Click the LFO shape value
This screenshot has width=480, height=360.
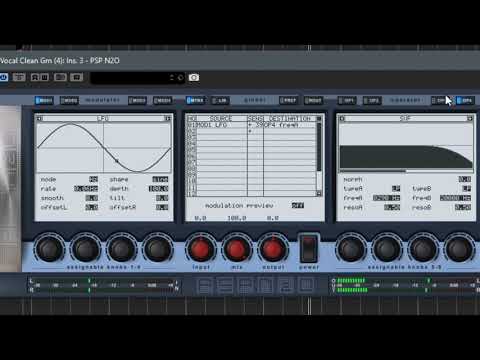click(x=160, y=179)
